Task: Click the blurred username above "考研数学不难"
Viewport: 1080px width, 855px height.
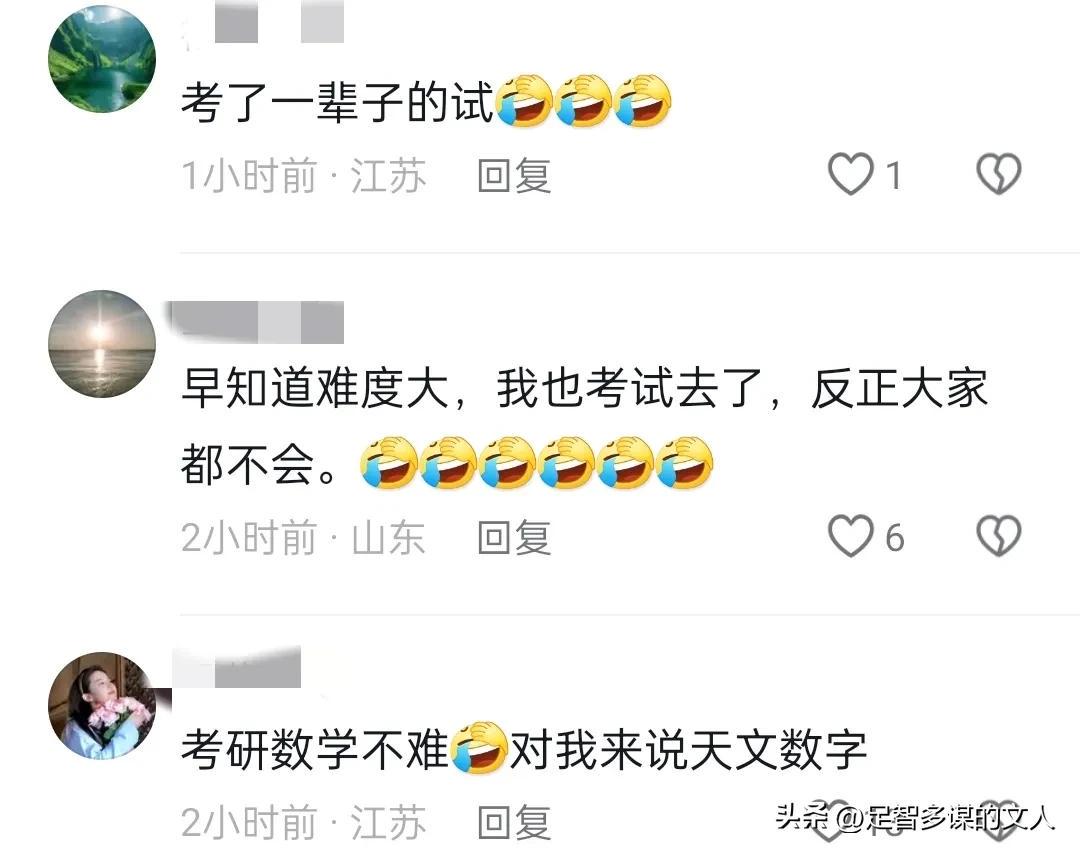Action: click(236, 667)
